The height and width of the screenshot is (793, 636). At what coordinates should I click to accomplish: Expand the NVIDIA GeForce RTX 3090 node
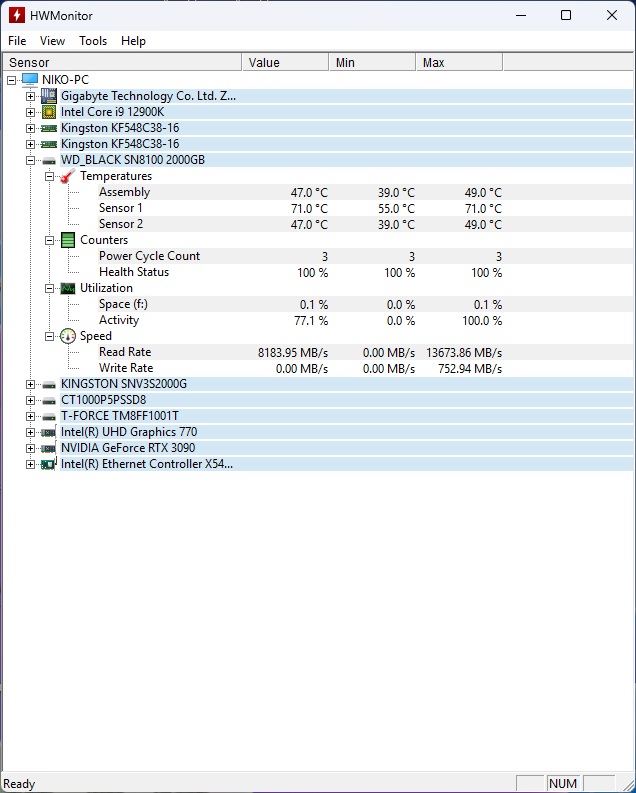(30, 448)
